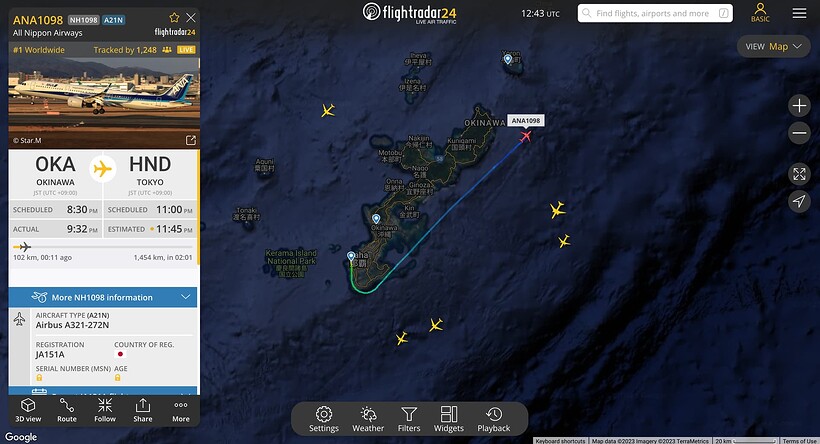Open the Weather layers panel

click(368, 419)
